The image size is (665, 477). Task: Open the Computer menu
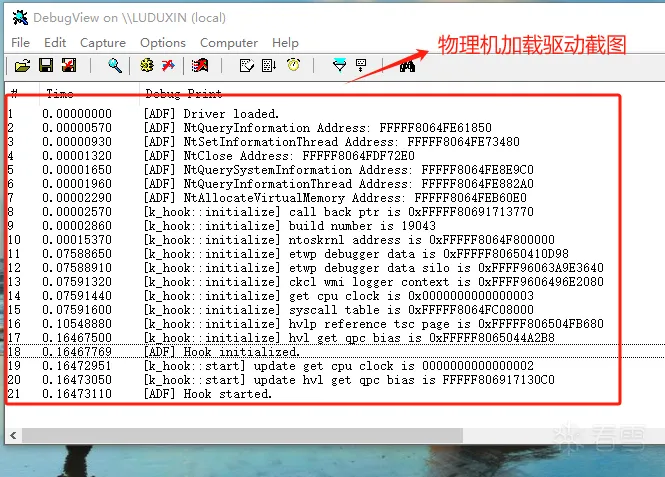[229, 43]
